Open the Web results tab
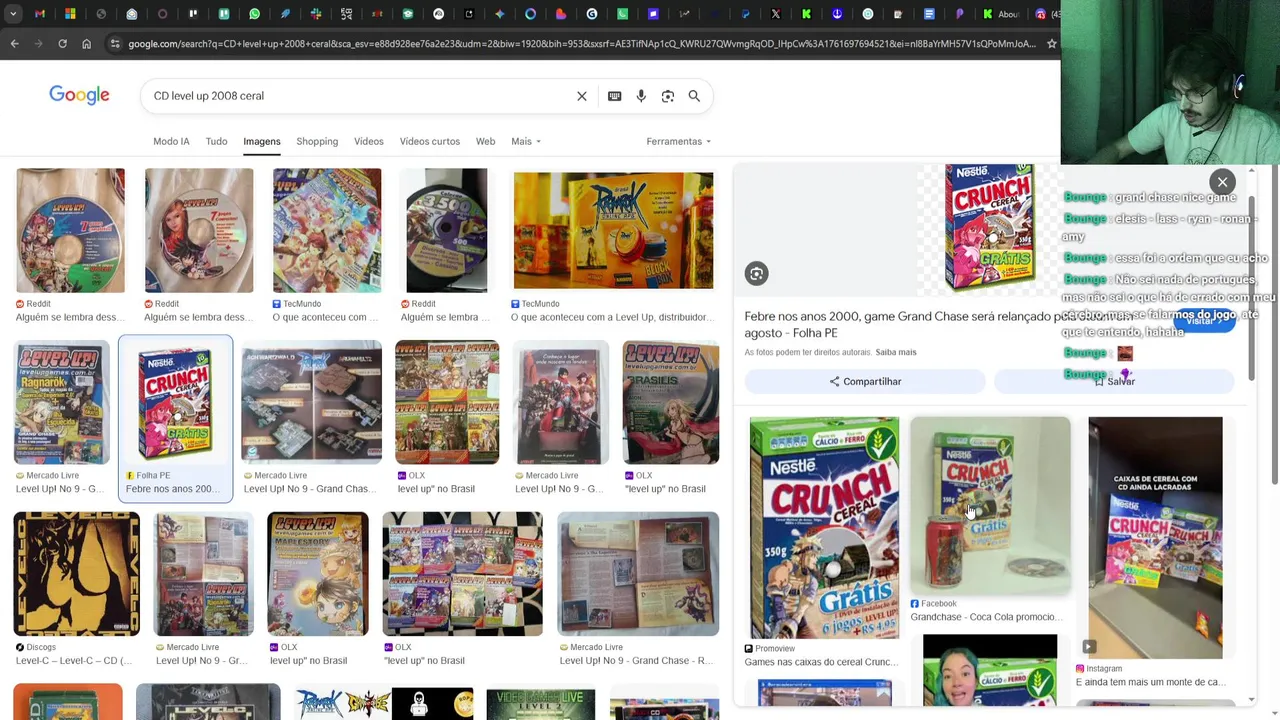 [x=485, y=141]
